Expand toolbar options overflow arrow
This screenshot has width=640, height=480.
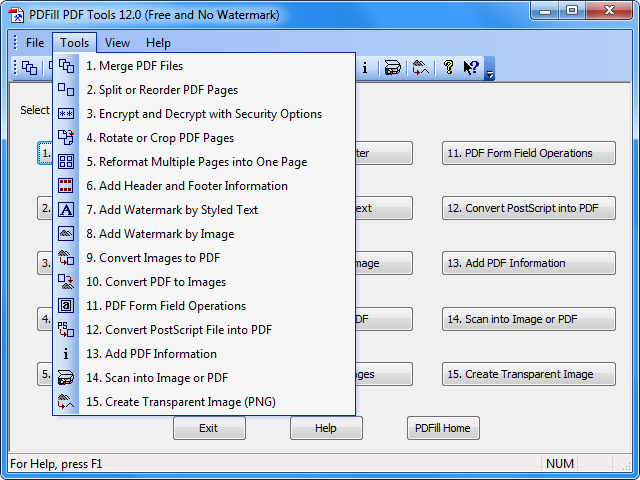(x=489, y=69)
